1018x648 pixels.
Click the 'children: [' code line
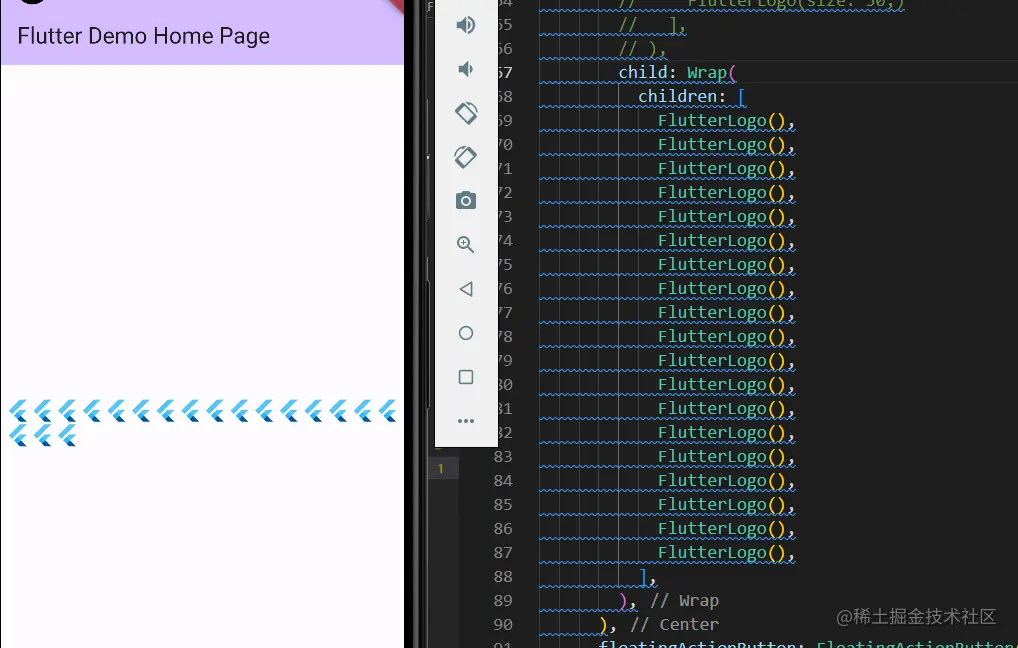coord(691,96)
